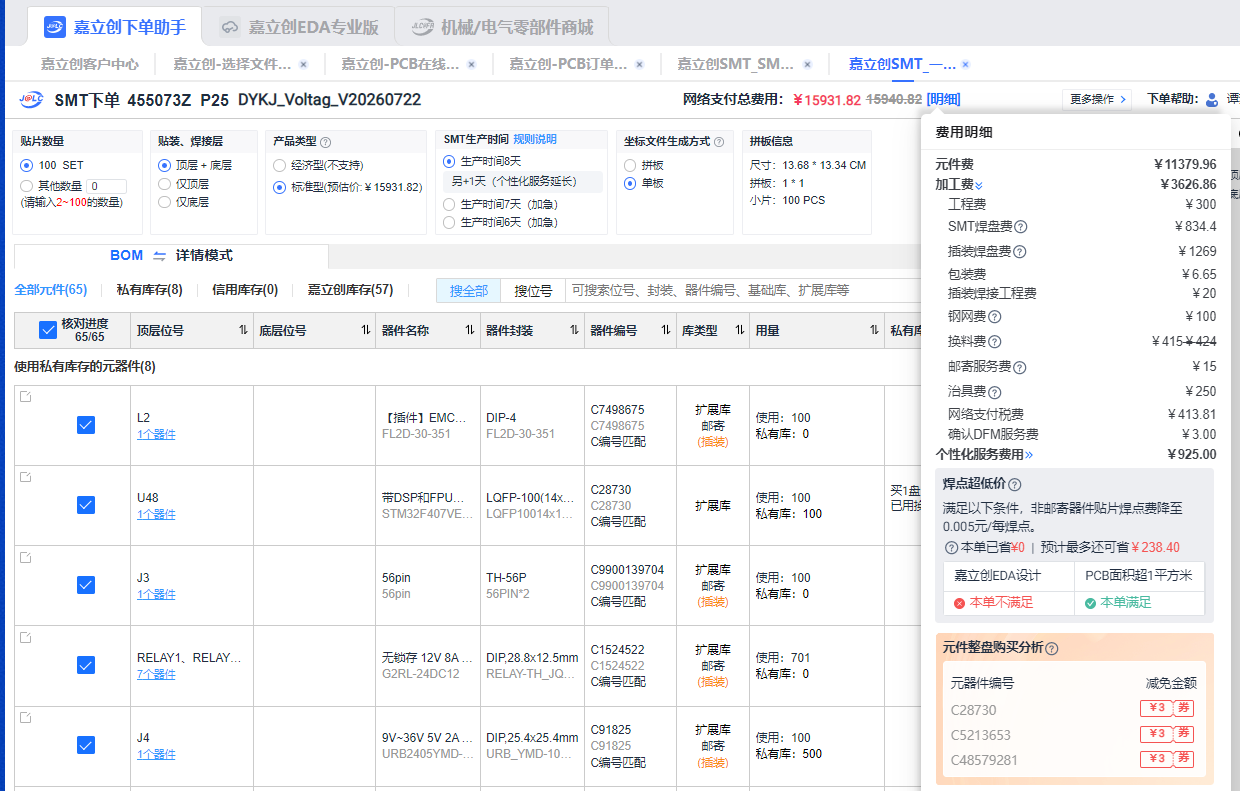The height and width of the screenshot is (791, 1240).
Task: Select 拼板 coordinate file option
Action: (x=630, y=165)
